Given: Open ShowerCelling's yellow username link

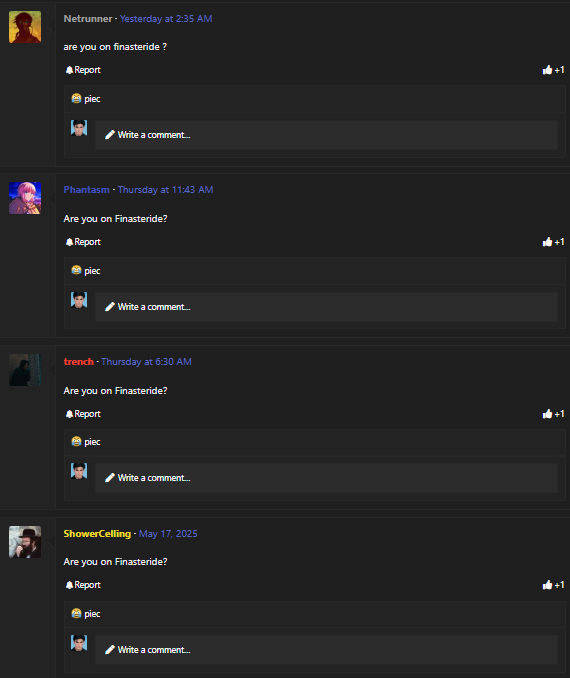Looking at the screenshot, I should pyautogui.click(x=97, y=534).
